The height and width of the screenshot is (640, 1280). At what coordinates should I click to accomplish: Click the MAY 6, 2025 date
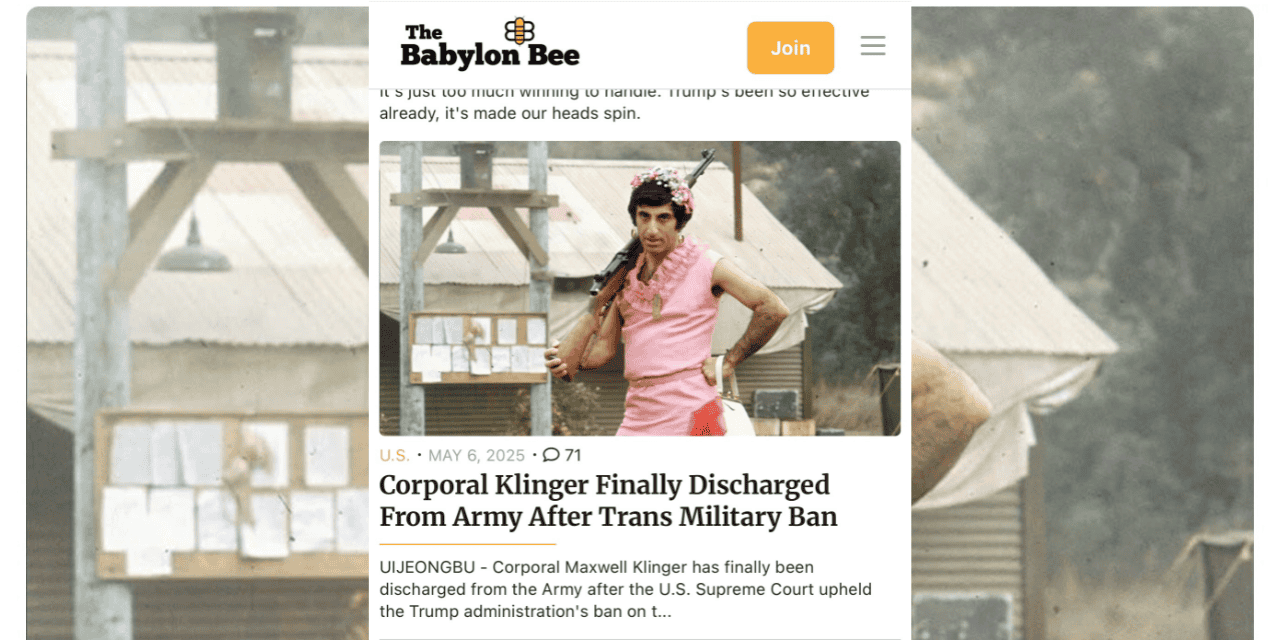point(477,455)
